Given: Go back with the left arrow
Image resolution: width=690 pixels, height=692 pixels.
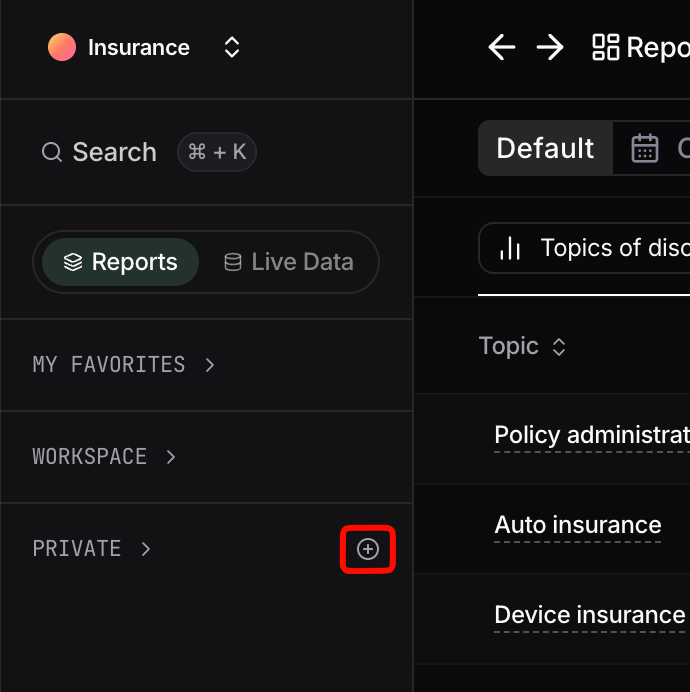Looking at the screenshot, I should [501, 47].
